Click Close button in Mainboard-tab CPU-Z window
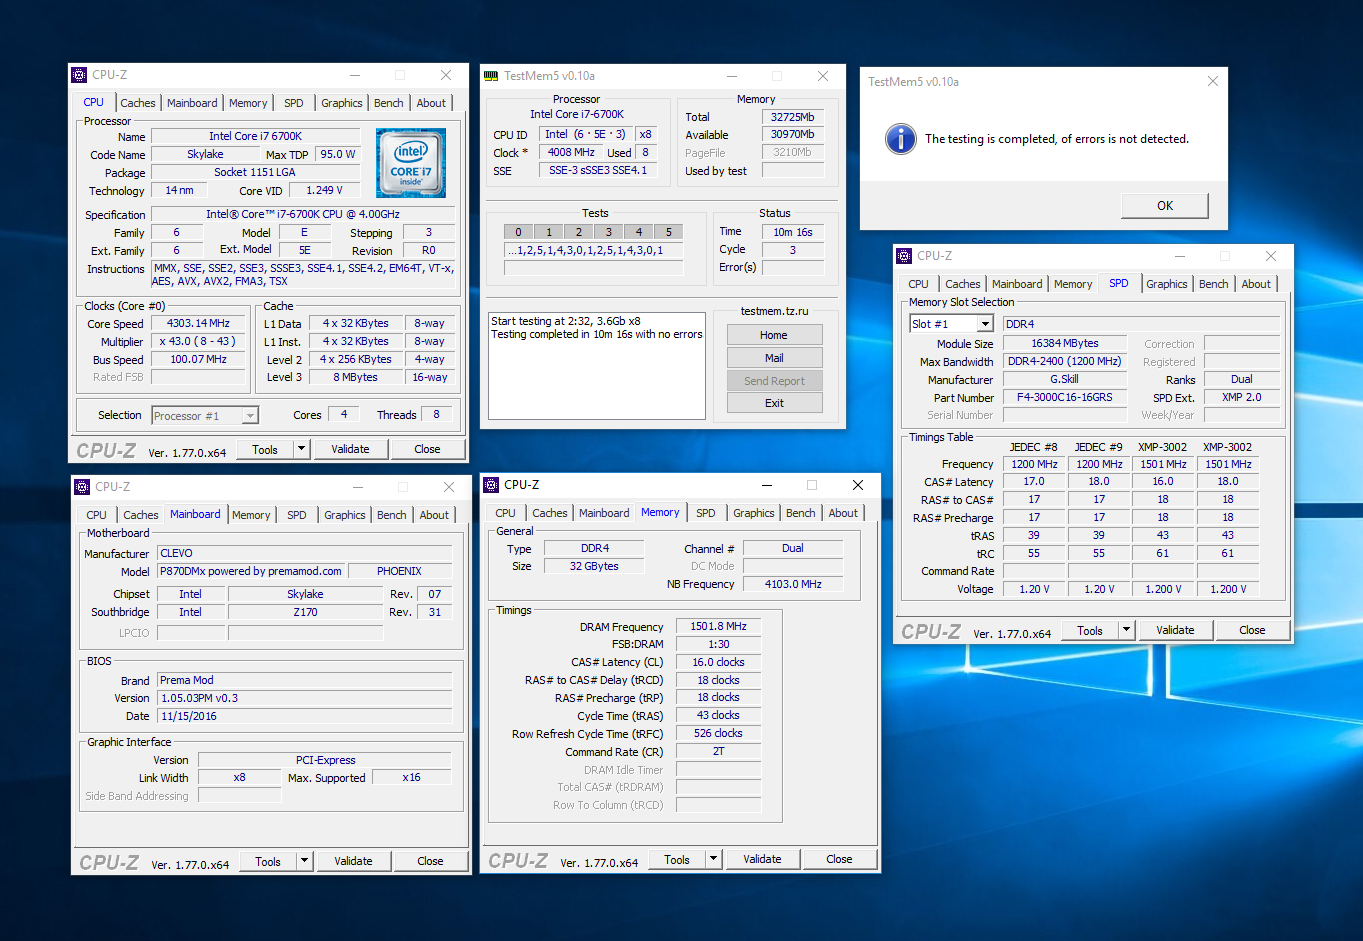 pos(430,861)
